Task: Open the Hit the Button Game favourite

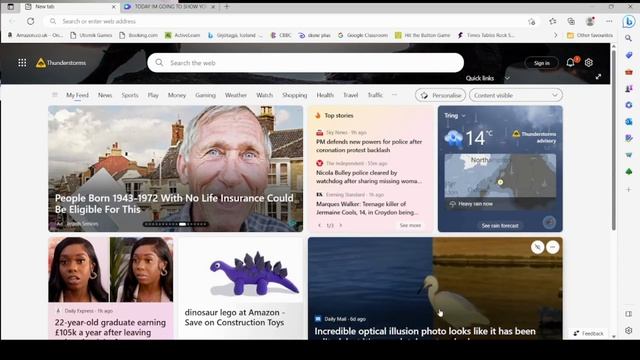Action: coord(422,36)
